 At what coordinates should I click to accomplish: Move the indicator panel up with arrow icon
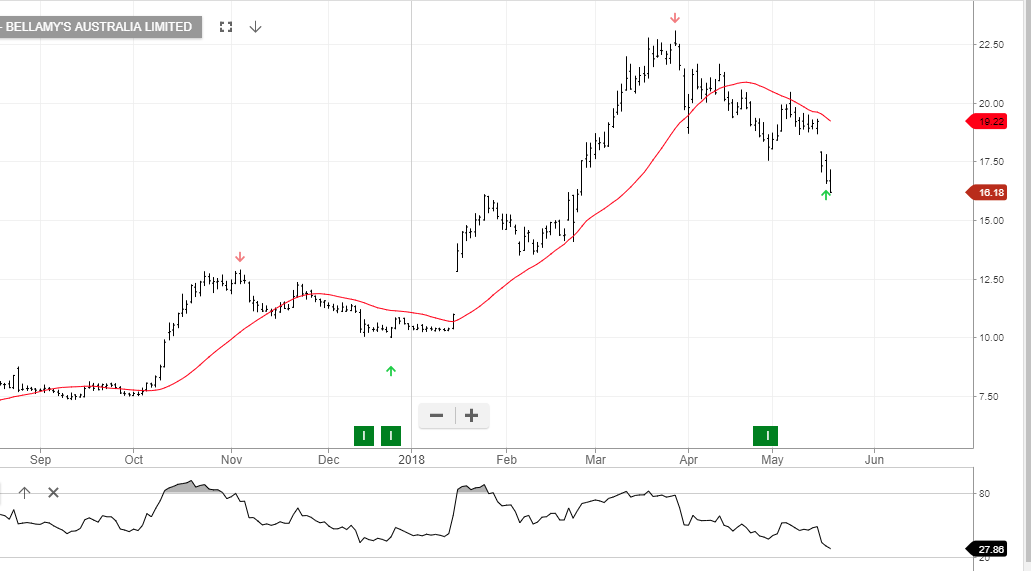pos(25,492)
